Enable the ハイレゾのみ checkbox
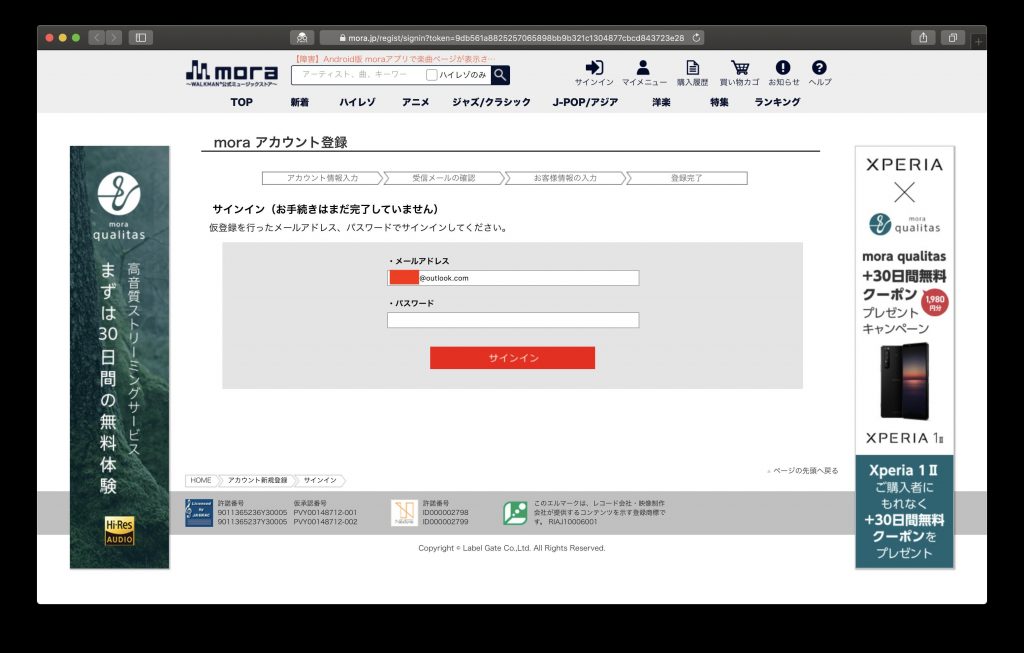The width and height of the screenshot is (1024, 653). 432,75
